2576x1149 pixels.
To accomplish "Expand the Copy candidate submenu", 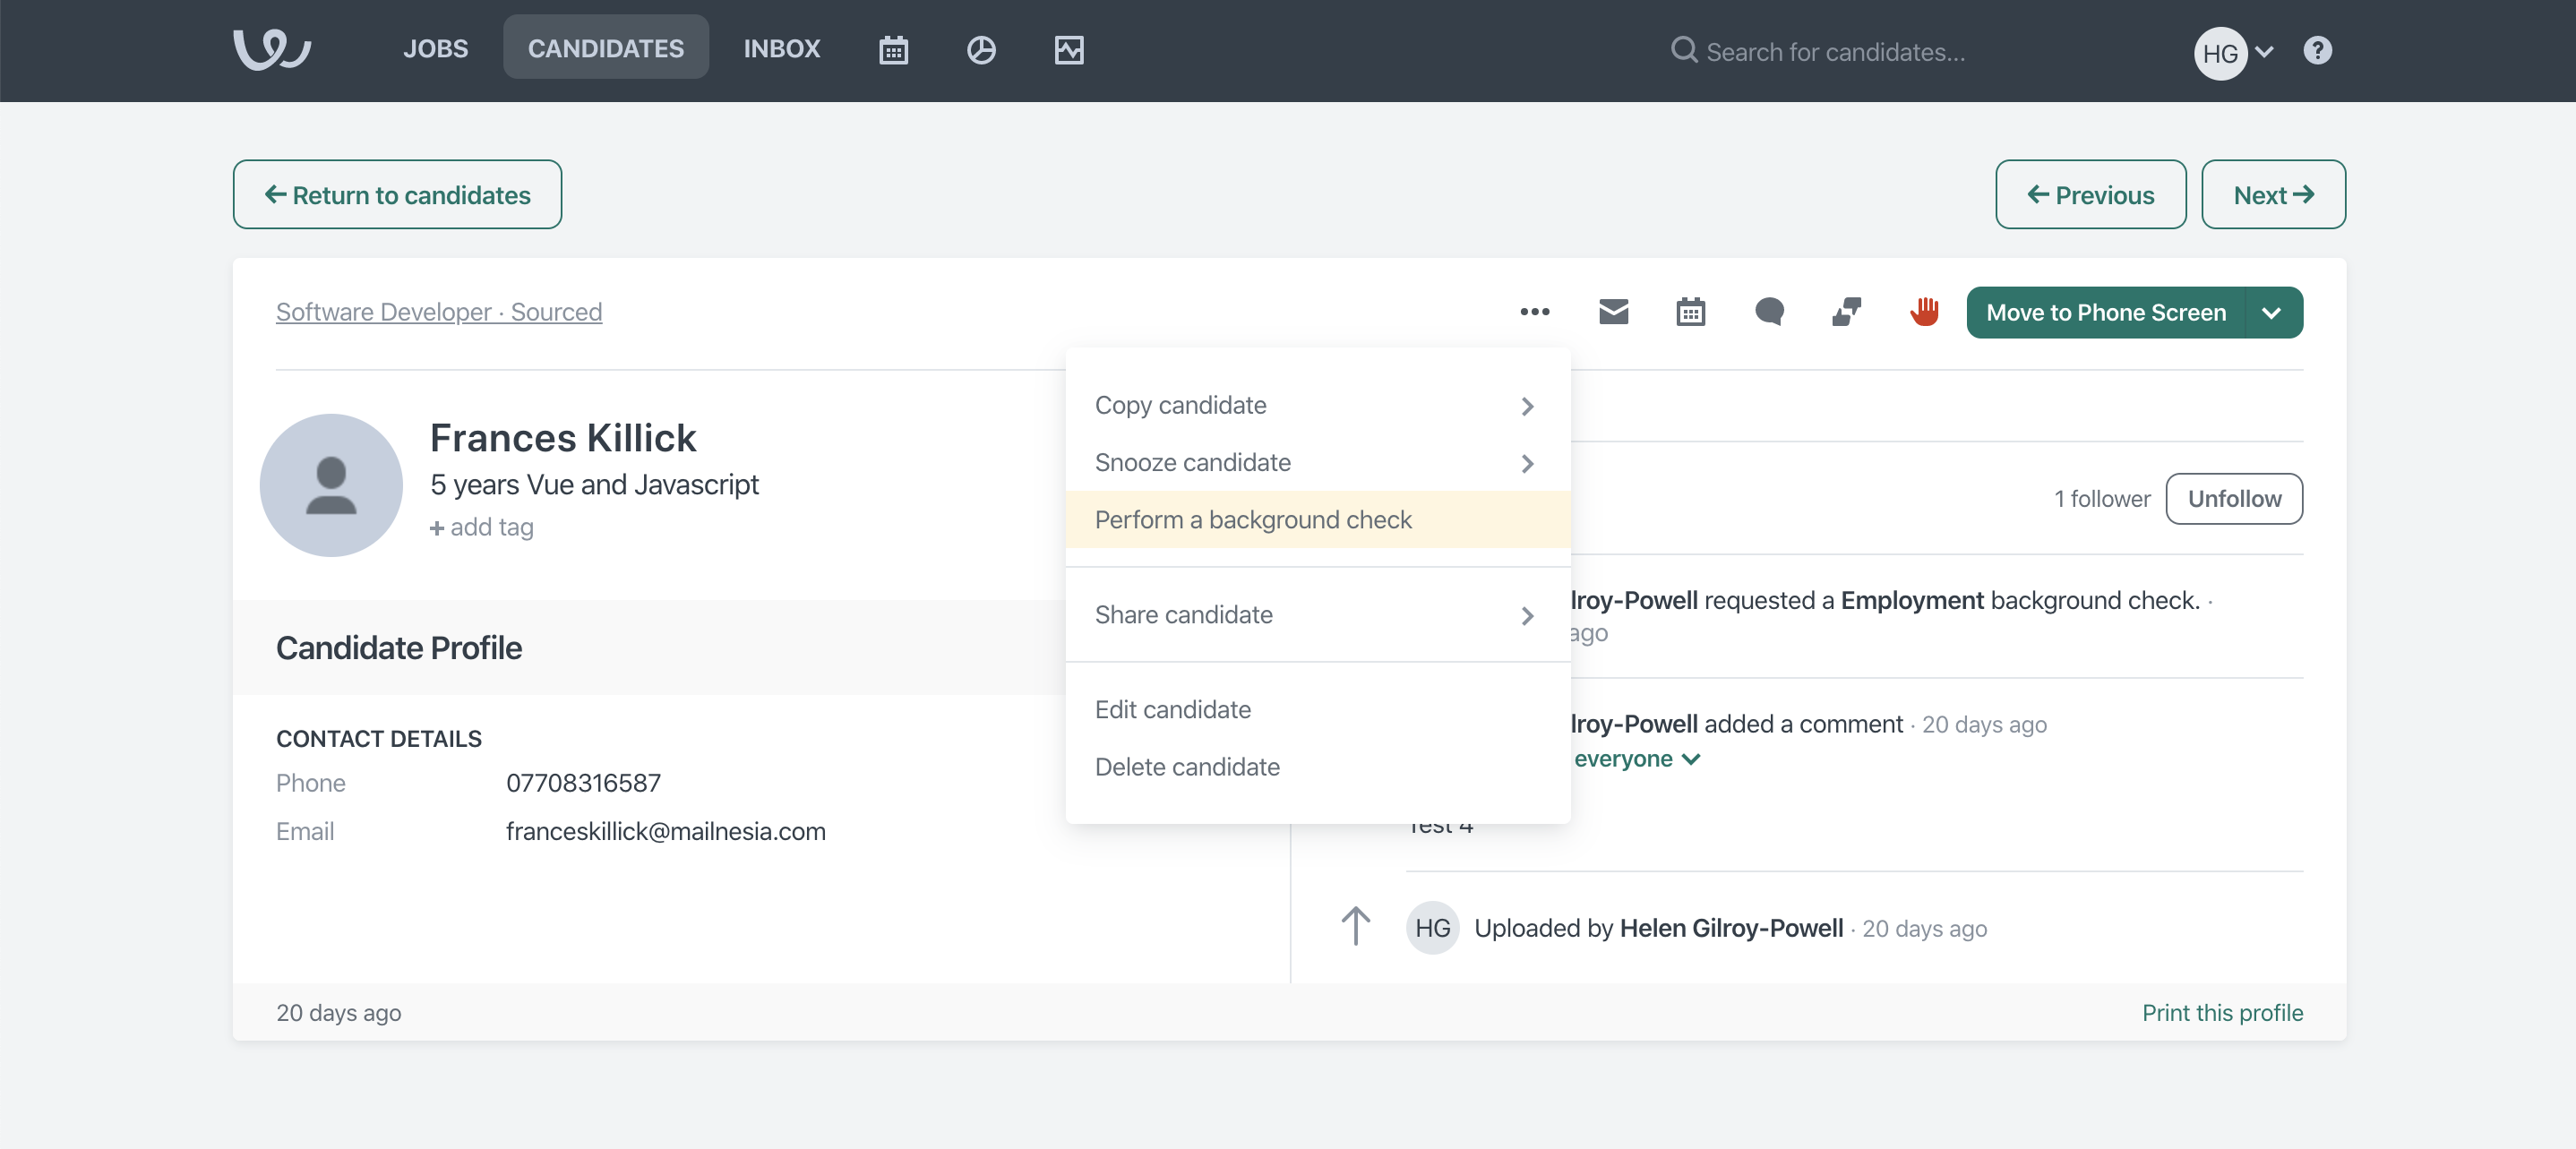I will click(x=1316, y=405).
